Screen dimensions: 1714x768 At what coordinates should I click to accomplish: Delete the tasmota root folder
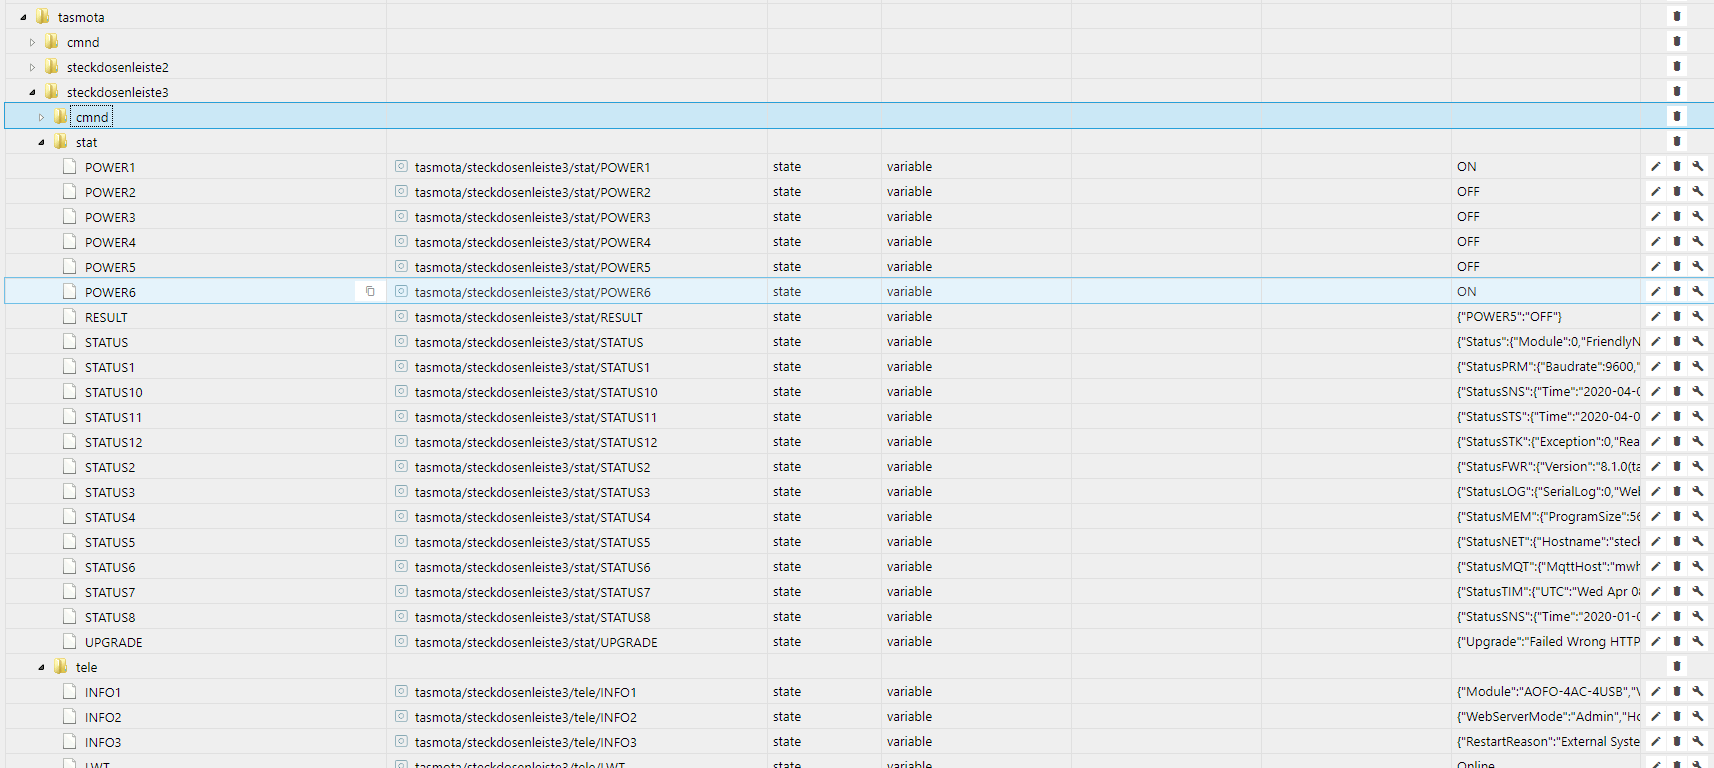coord(1677,16)
